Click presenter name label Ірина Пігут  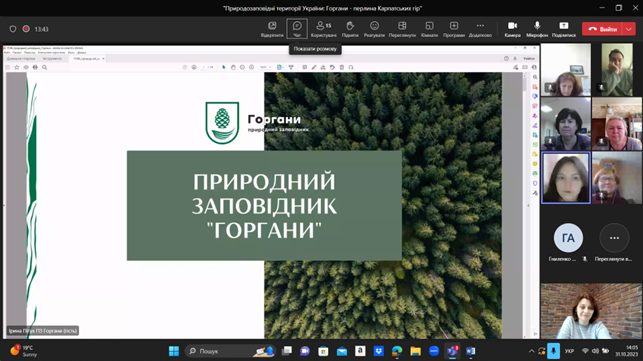tap(43, 331)
